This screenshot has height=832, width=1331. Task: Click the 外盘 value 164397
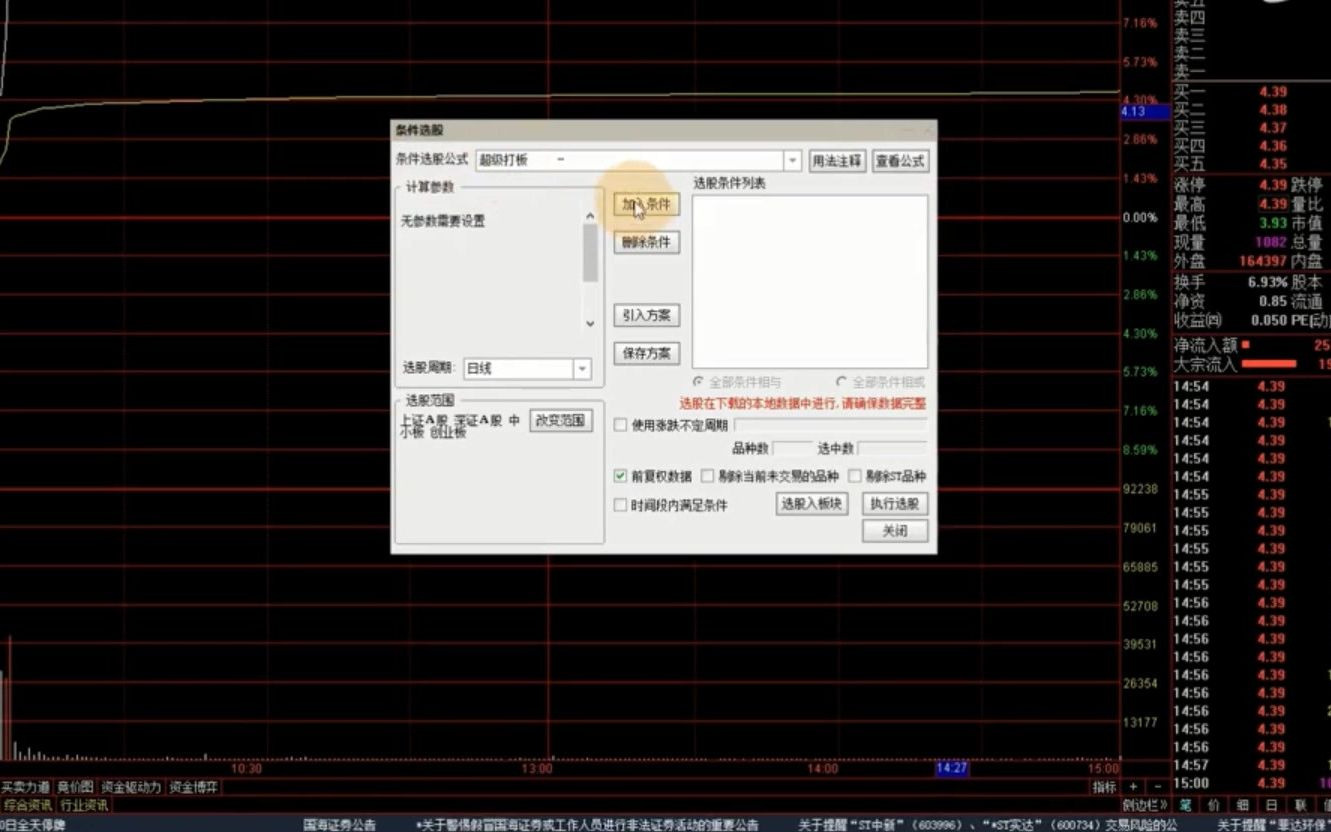pyautogui.click(x=1264, y=261)
